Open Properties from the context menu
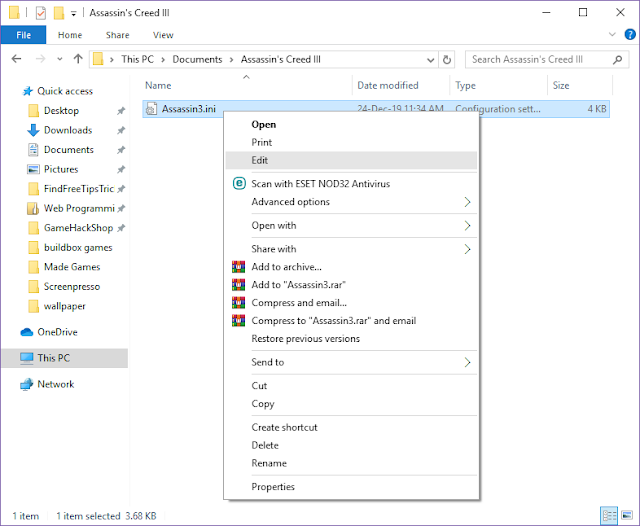 (351, 487)
